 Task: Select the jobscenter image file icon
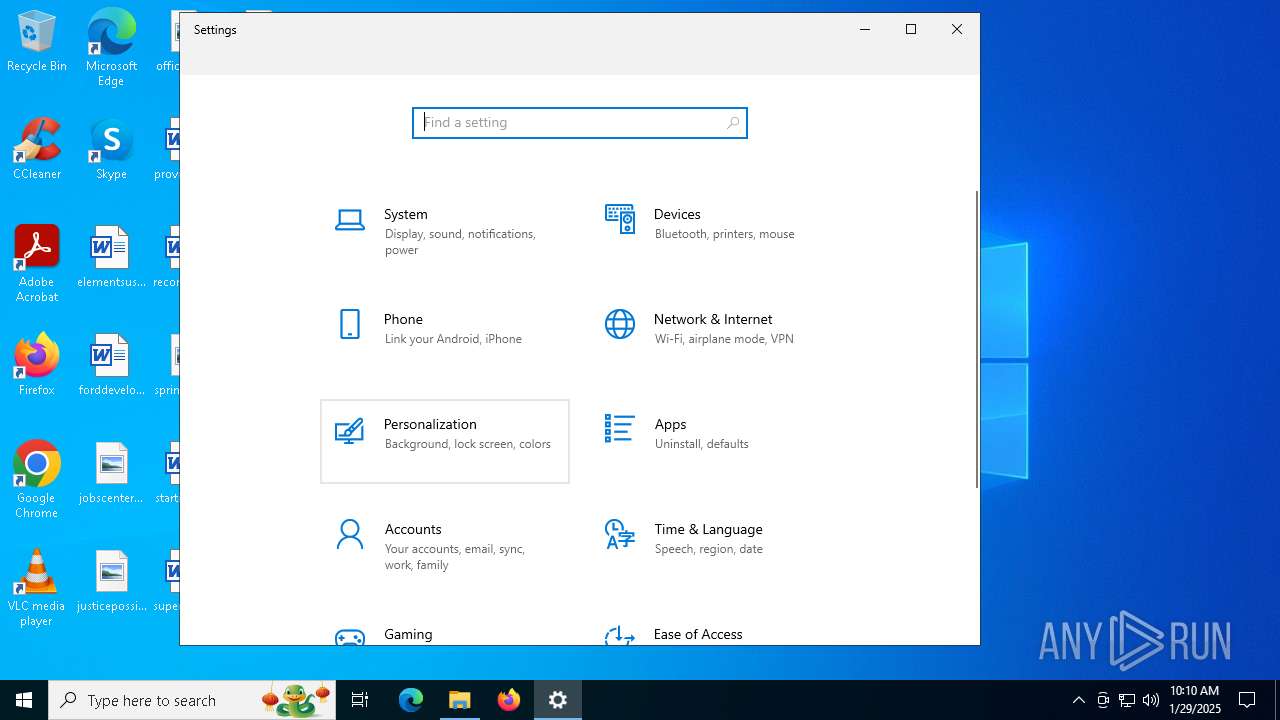[x=111, y=474]
